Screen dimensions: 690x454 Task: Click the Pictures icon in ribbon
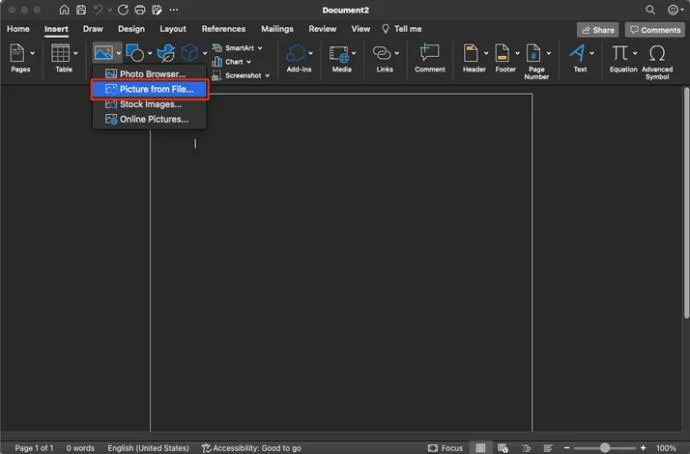coord(104,53)
